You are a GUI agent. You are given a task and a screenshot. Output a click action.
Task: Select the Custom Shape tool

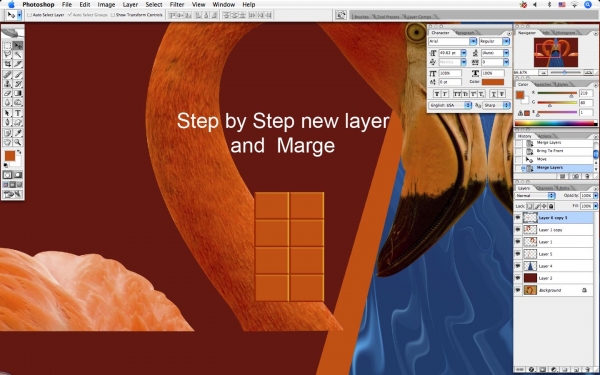[18, 122]
